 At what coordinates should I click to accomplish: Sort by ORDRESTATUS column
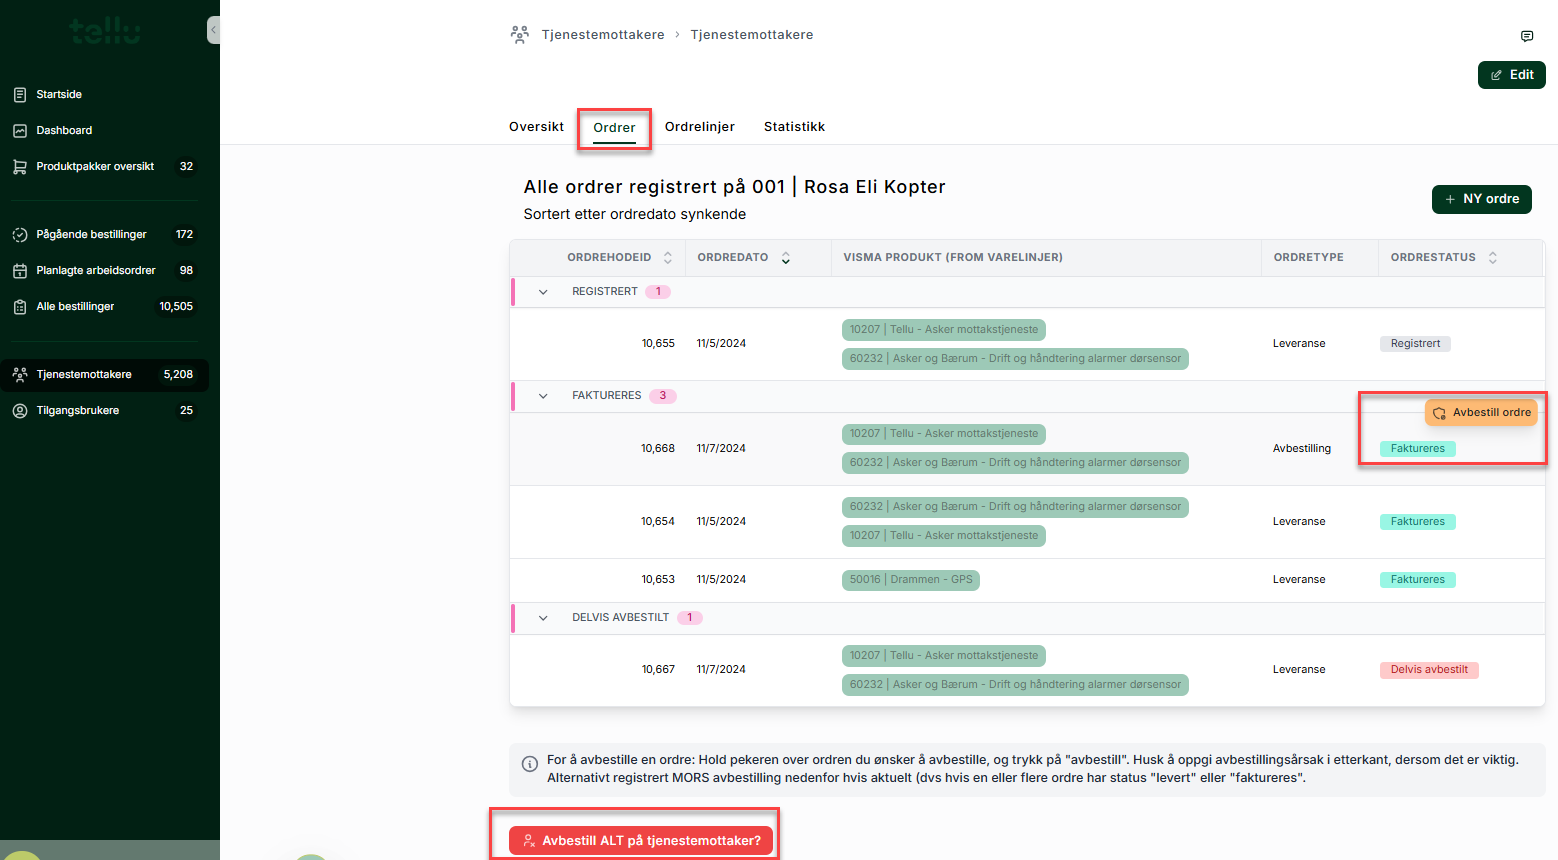pyautogui.click(x=1492, y=258)
